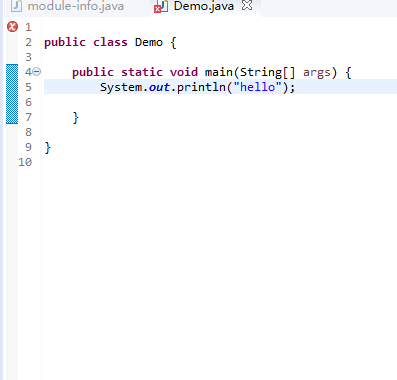Click the static keyword on line 4
This screenshot has width=397, height=380.
pos(142,72)
